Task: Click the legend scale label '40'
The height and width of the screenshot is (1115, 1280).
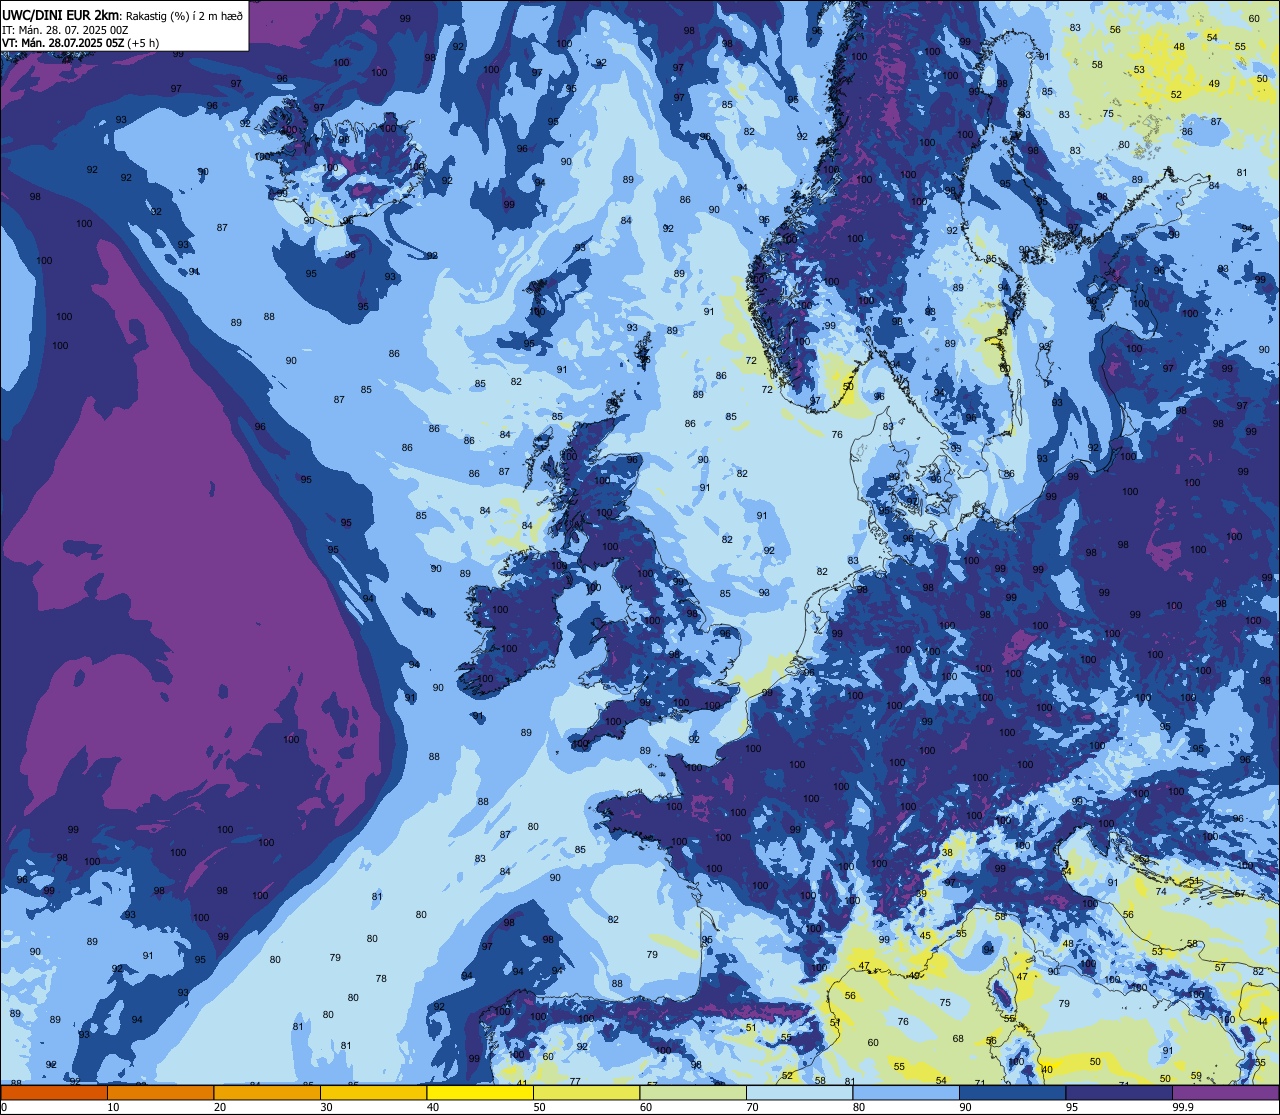Action: (x=433, y=1107)
